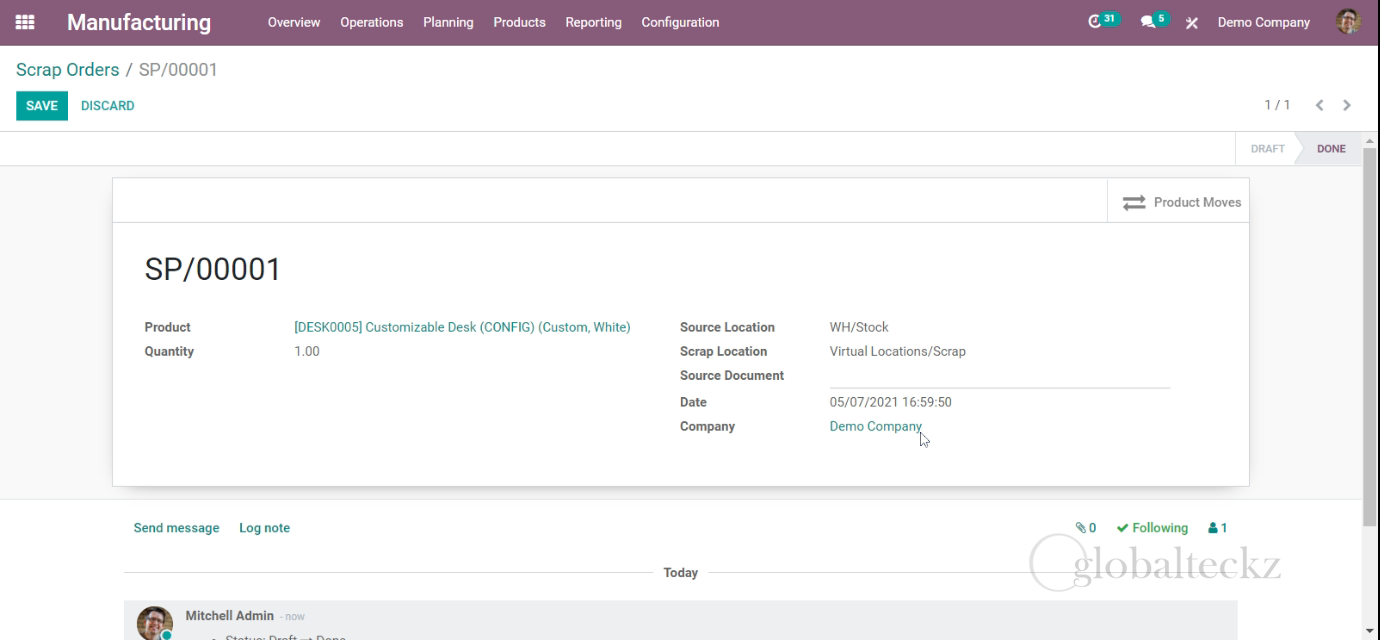1380x640 pixels.
Task: Click the Manufacturing app title
Action: [139, 22]
